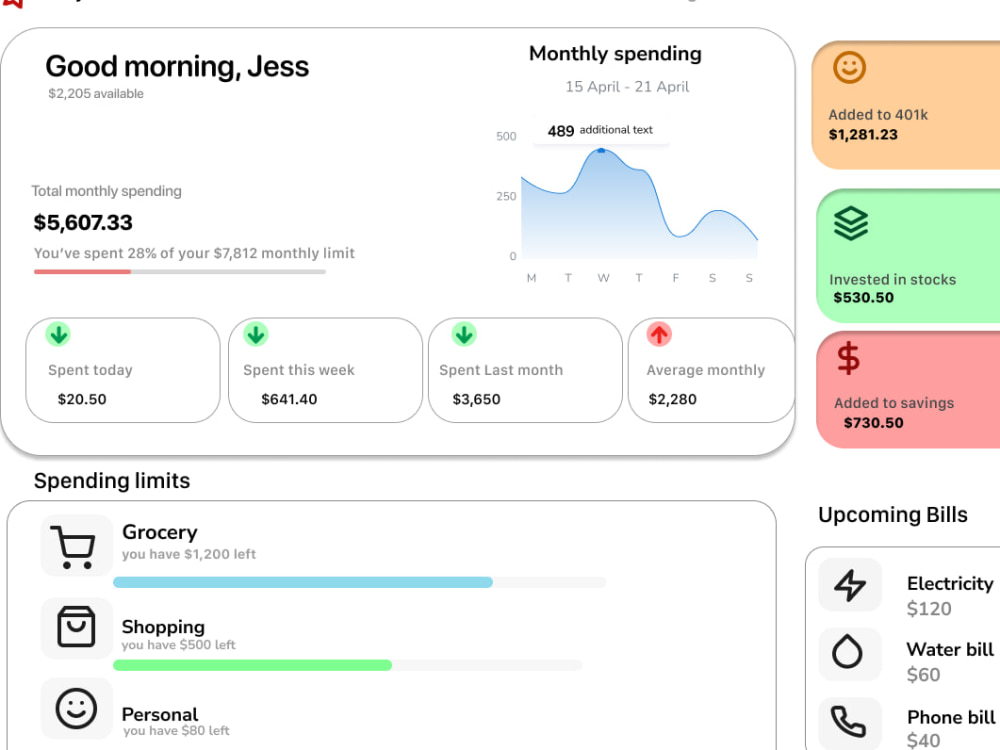Click the Shopping category label
1000x750 pixels.
pos(163,627)
